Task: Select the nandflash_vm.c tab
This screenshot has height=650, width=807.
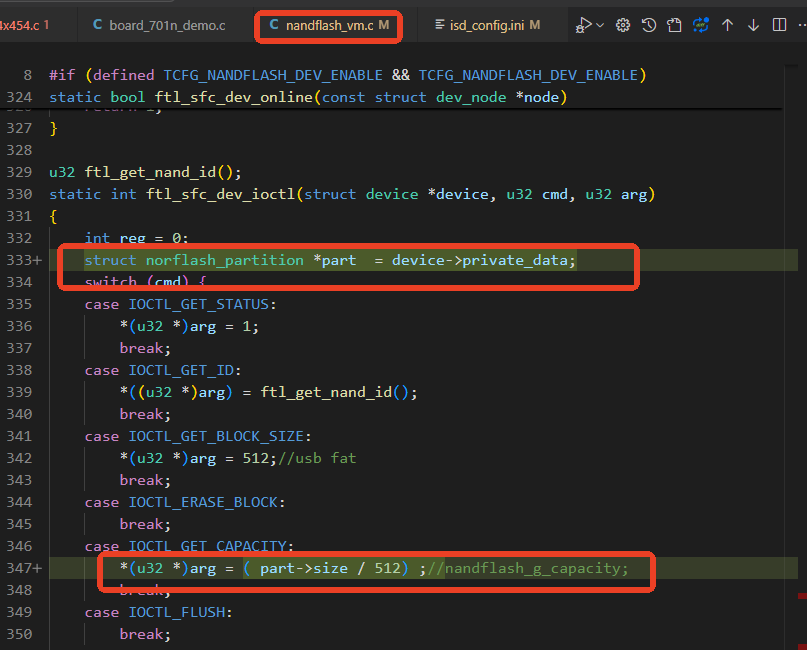Action: pos(329,25)
